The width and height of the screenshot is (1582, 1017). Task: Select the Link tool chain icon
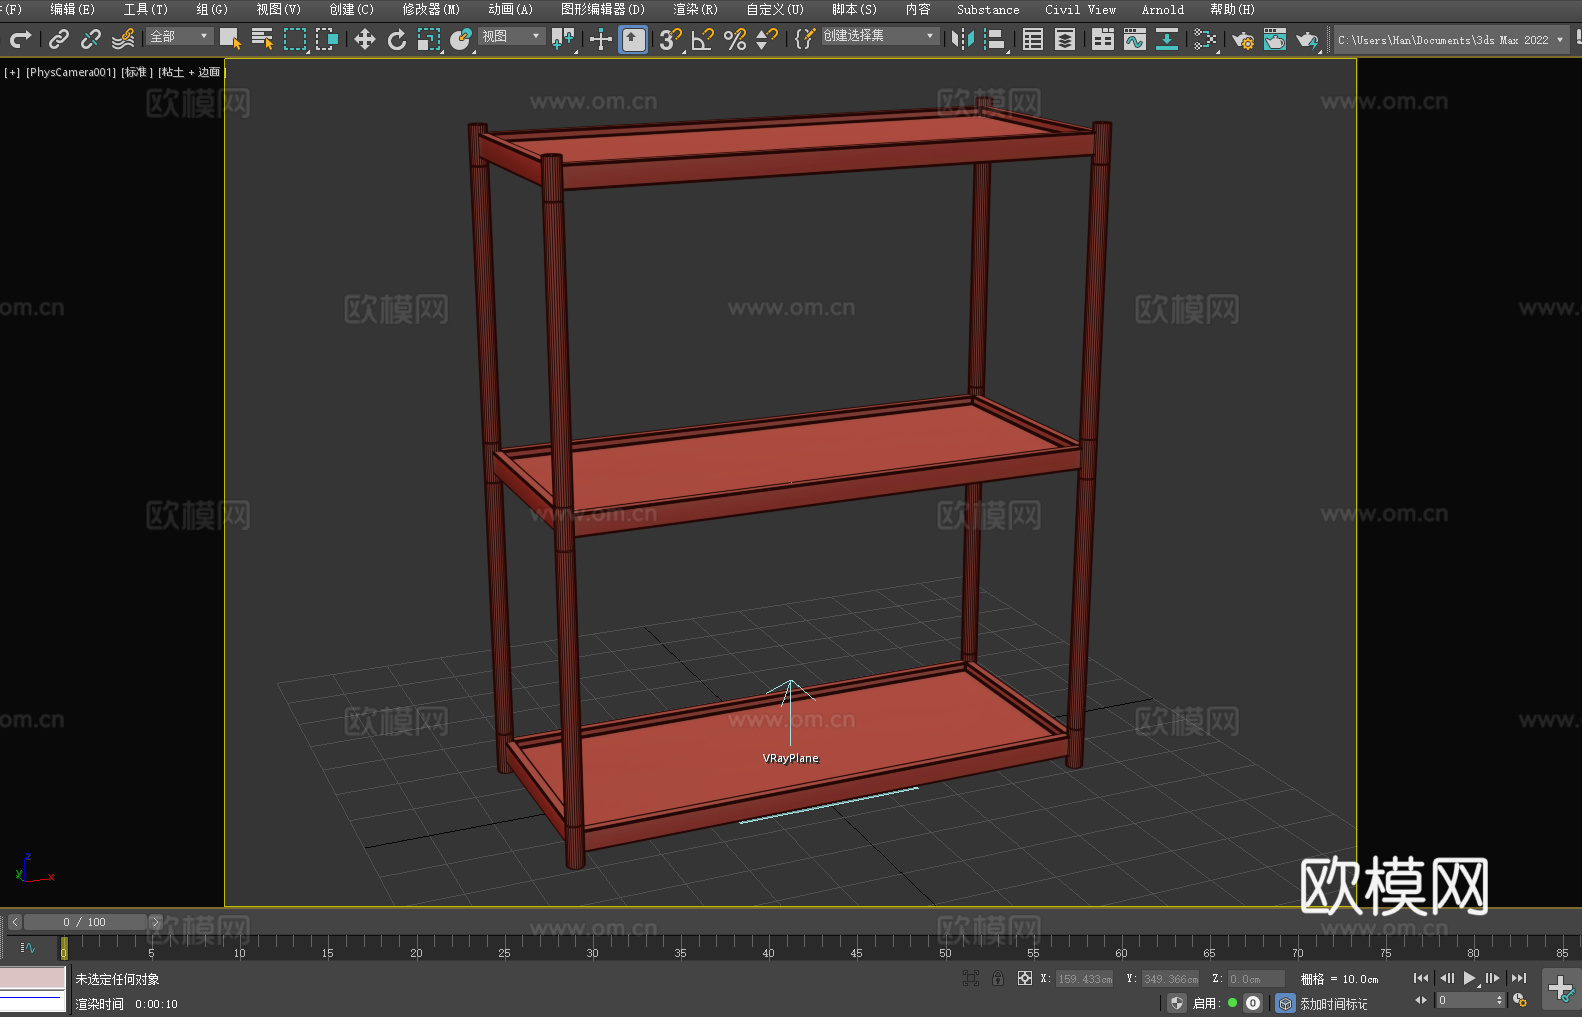coord(59,39)
